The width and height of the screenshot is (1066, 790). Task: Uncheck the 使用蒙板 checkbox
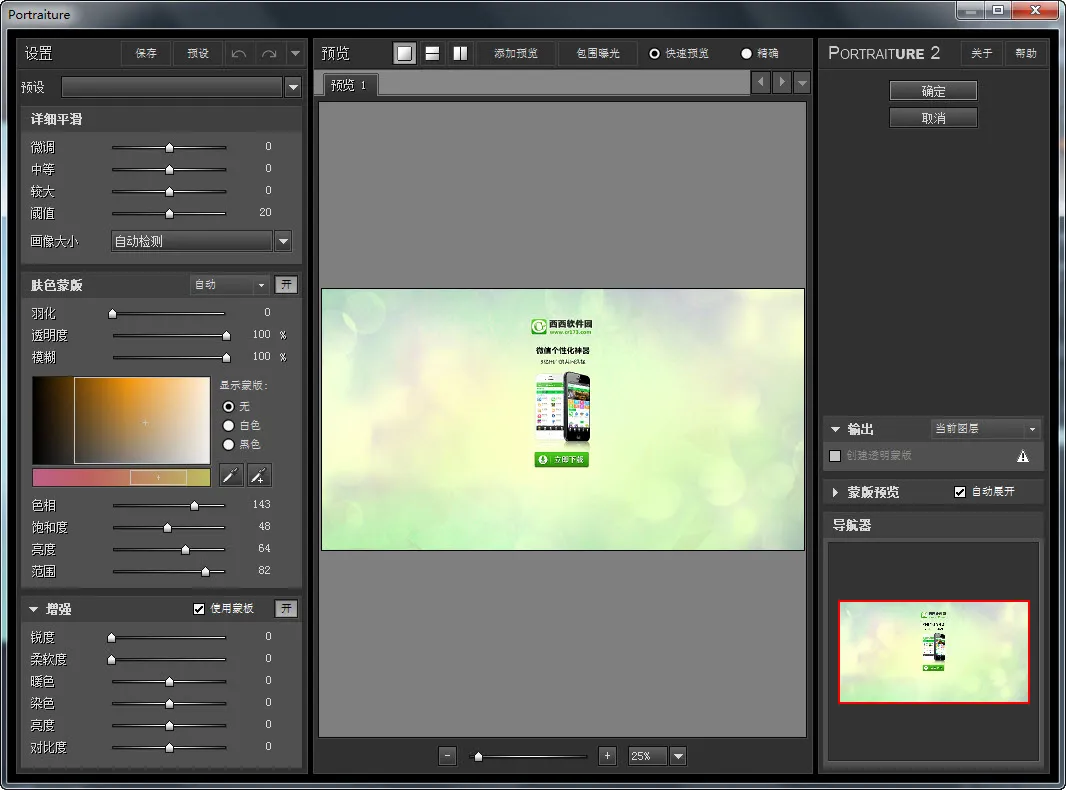tap(199, 609)
